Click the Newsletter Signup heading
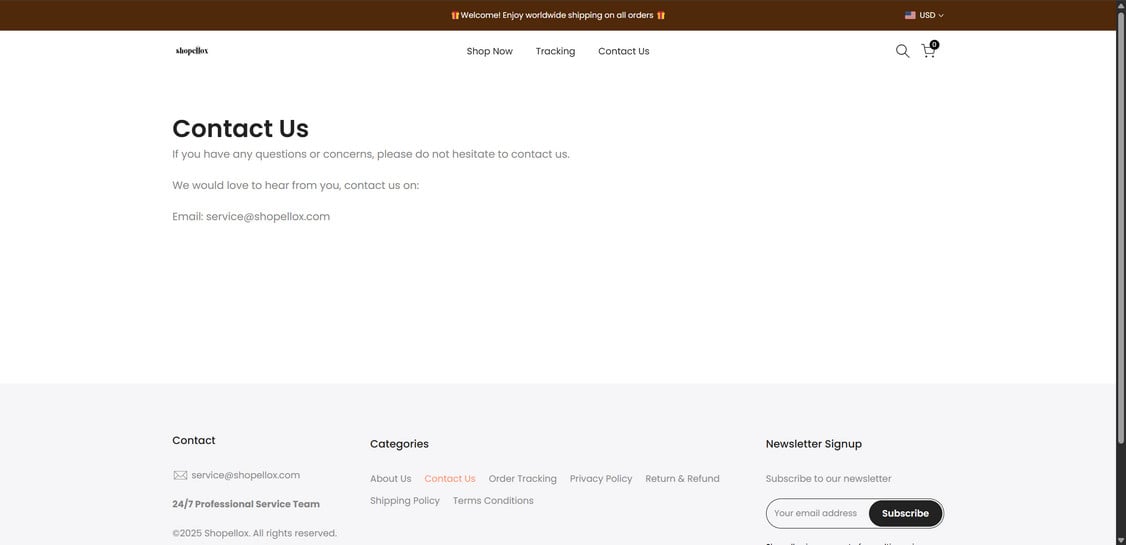Image resolution: width=1126 pixels, height=545 pixels. coord(814,444)
